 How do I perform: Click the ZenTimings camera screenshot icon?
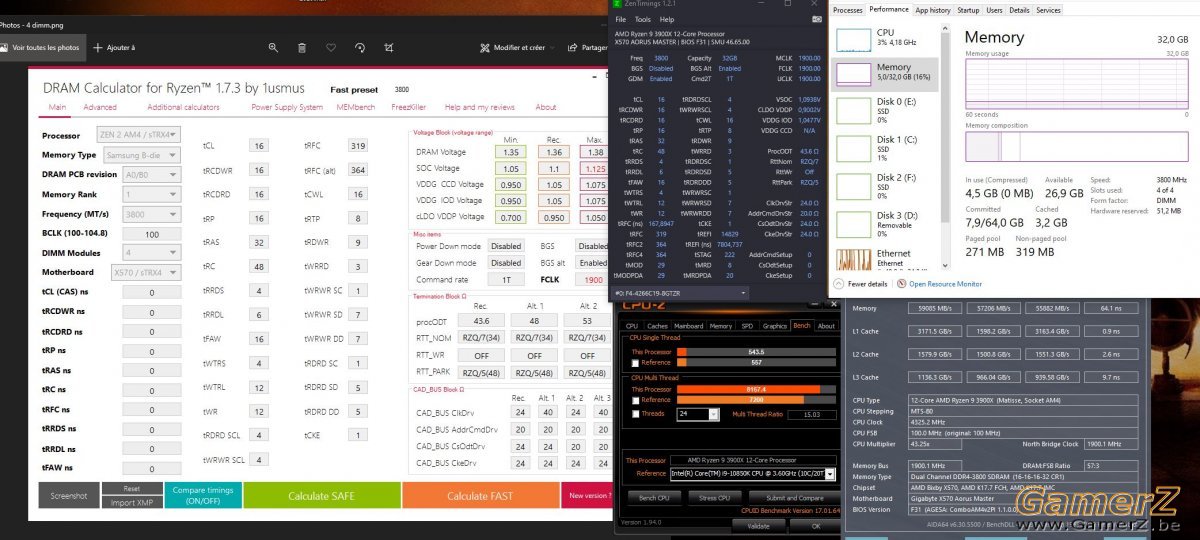click(x=816, y=19)
